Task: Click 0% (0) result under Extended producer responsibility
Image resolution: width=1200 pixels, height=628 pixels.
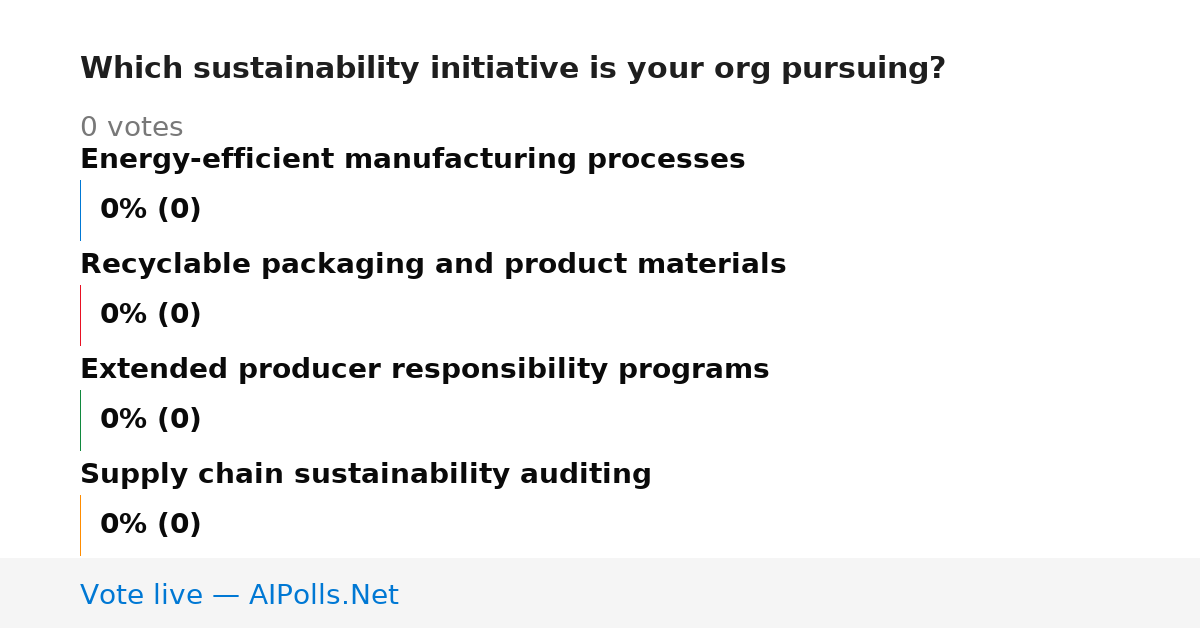Action: click(150, 420)
